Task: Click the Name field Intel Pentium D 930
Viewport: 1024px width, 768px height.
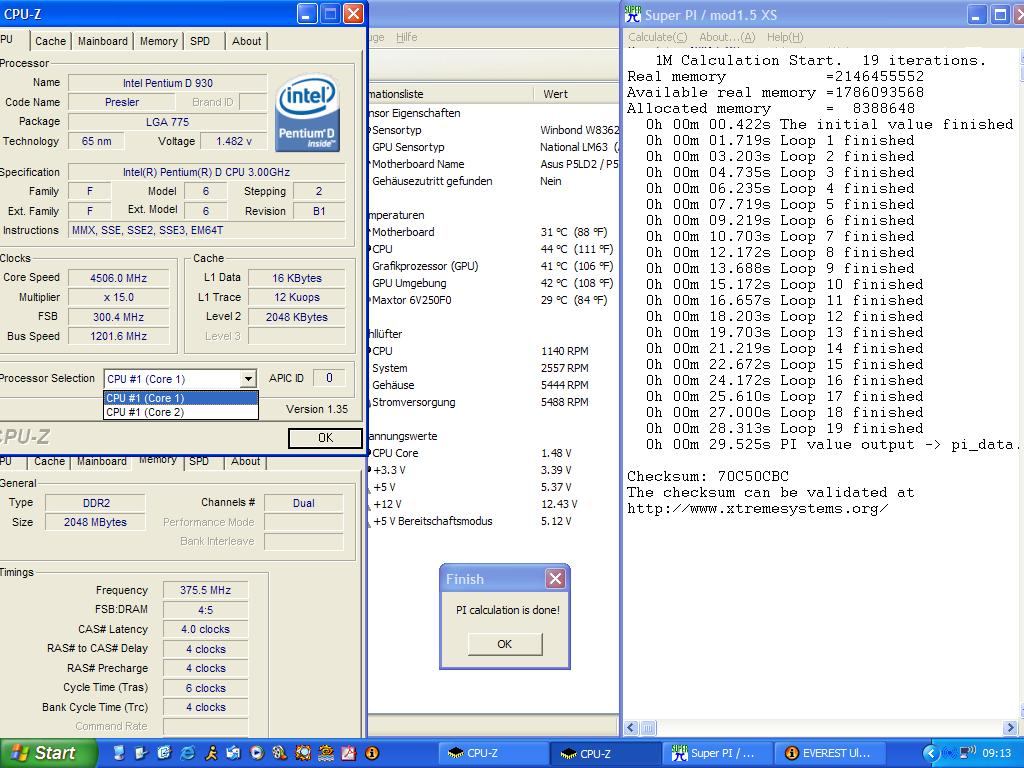Action: [168, 83]
